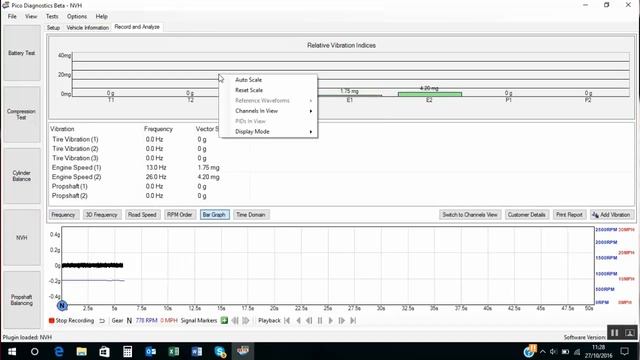Click the loop arrow icon beside Stop Recording
The width and height of the screenshot is (640, 360).
pos(102,321)
